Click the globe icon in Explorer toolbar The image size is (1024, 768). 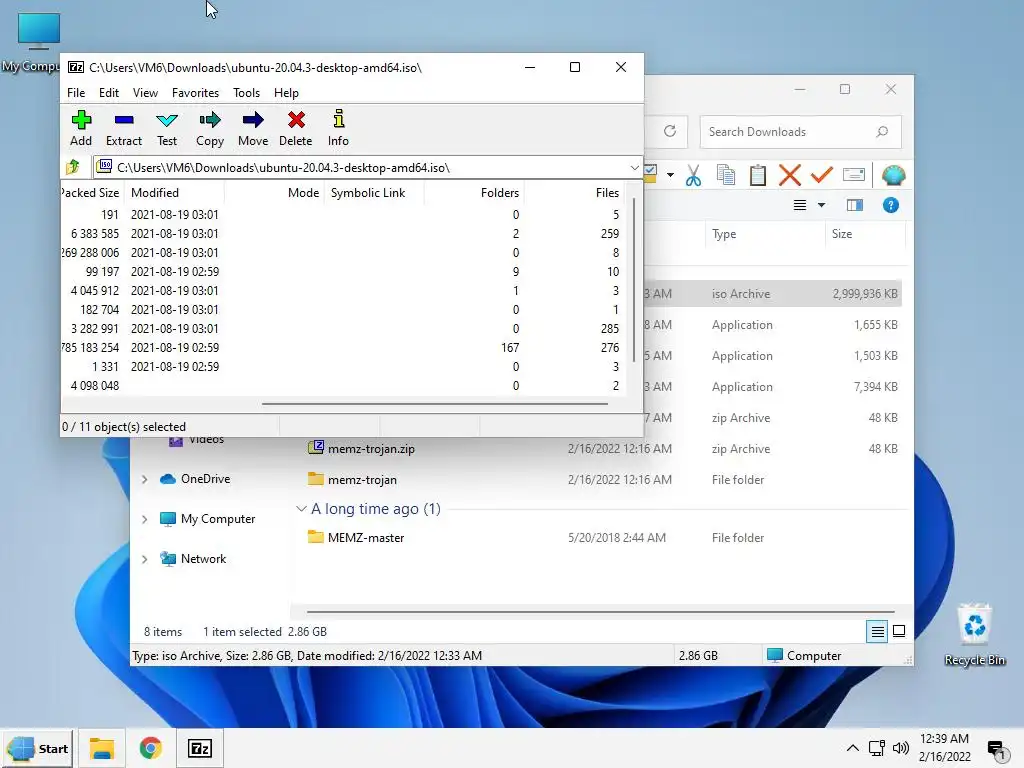coord(893,175)
